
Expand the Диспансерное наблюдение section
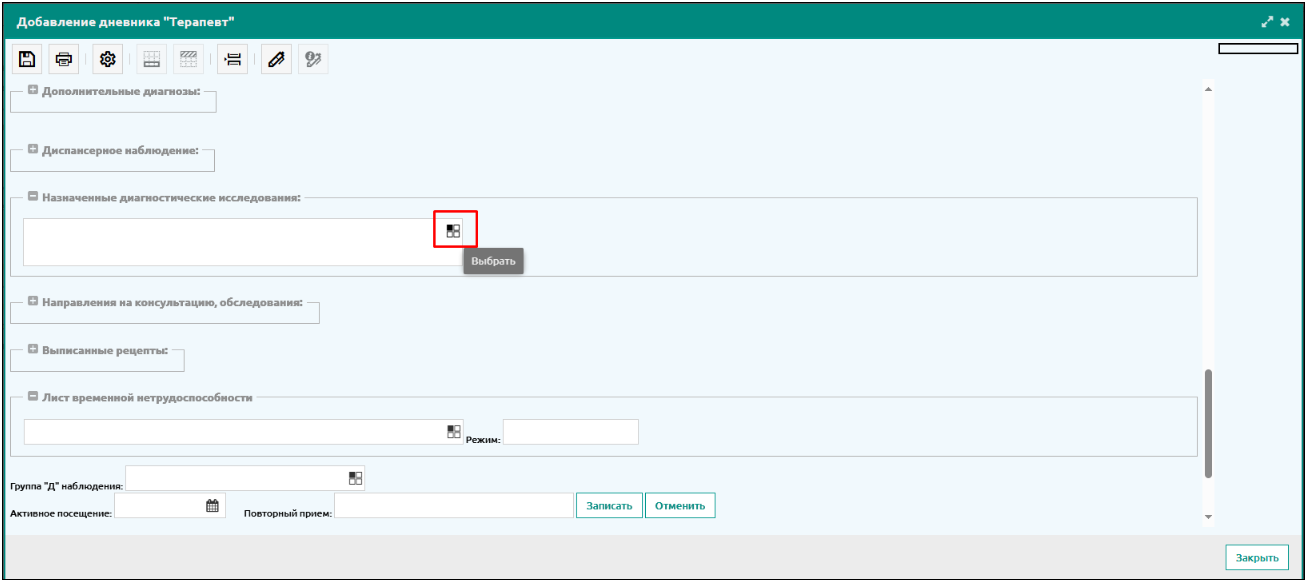click(33, 150)
